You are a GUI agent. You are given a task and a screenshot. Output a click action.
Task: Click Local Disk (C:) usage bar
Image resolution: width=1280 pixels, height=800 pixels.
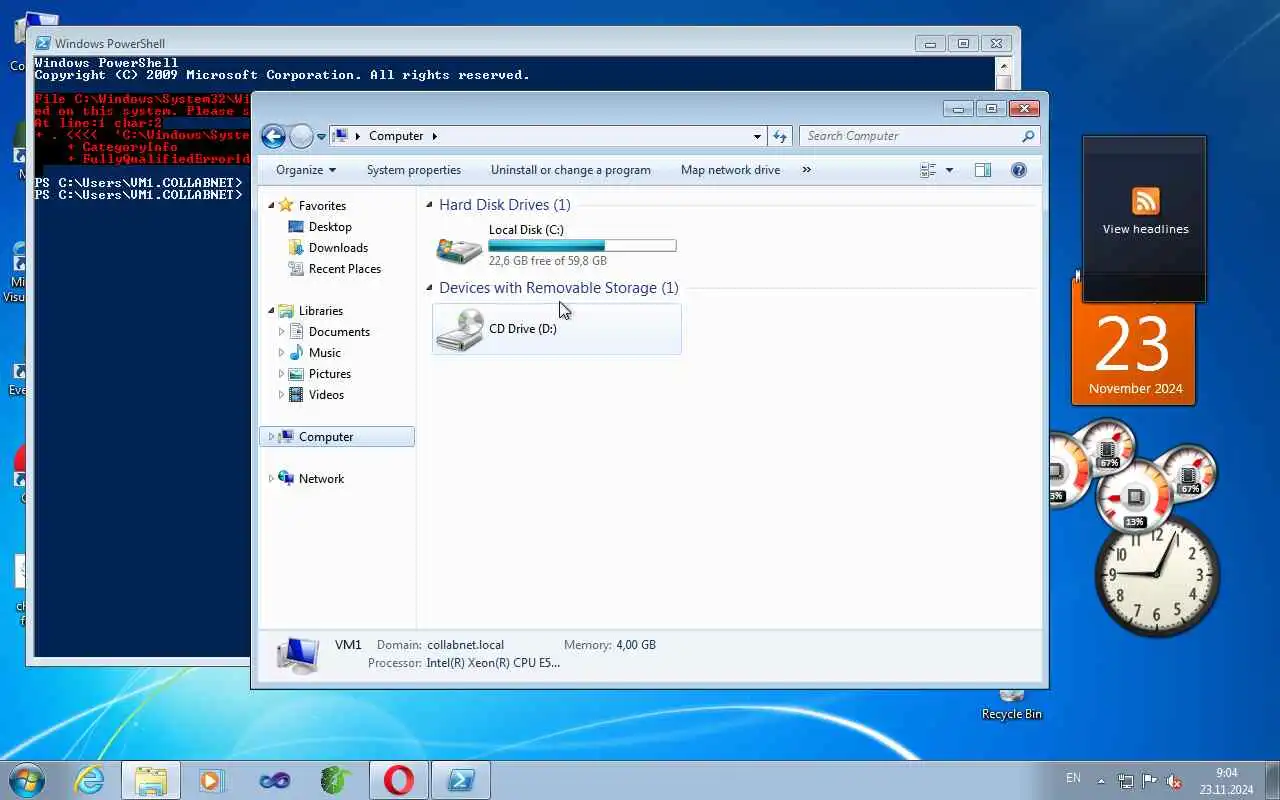click(582, 245)
